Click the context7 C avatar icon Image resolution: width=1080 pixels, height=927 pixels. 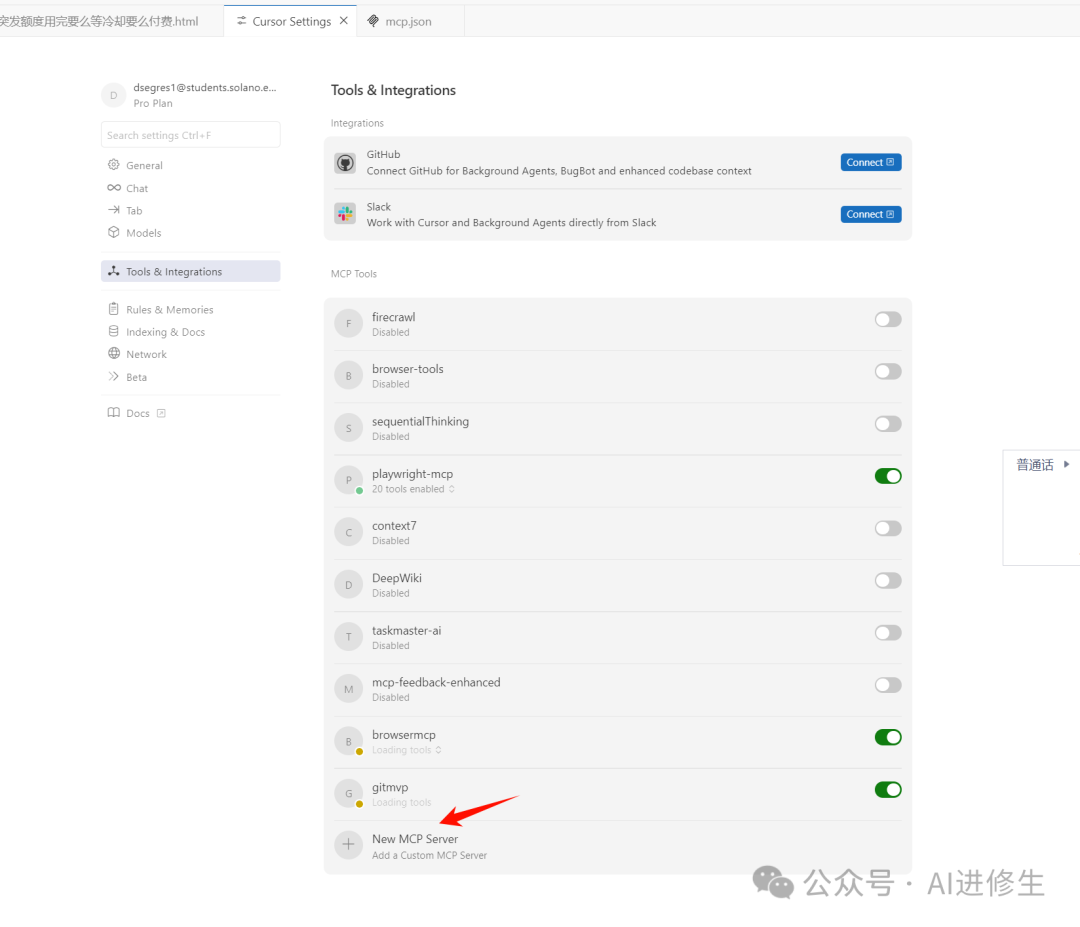[x=349, y=532]
